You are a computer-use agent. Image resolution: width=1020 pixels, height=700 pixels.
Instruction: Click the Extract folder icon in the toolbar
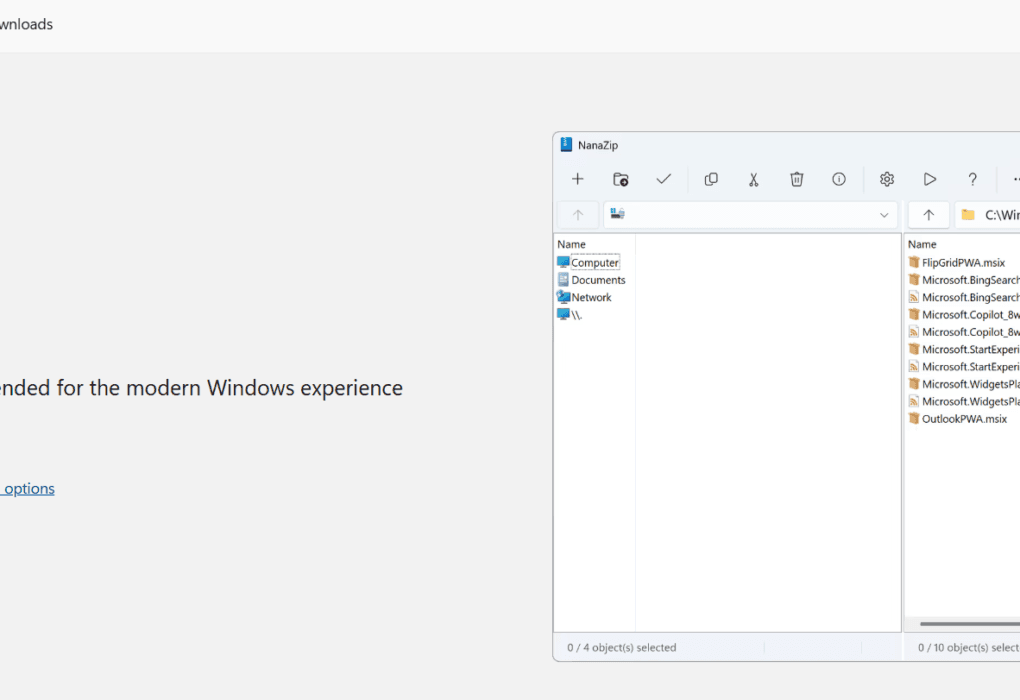pos(621,179)
